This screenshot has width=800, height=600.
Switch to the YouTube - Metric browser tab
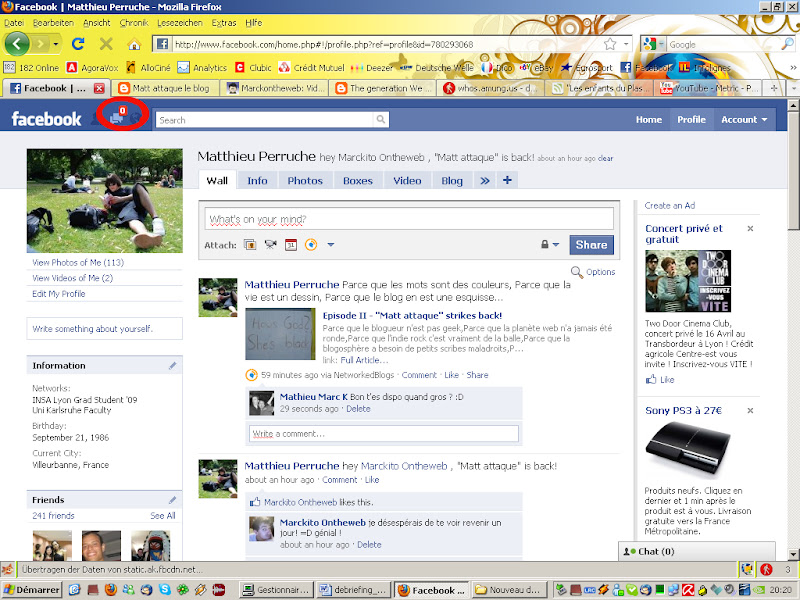tap(709, 88)
